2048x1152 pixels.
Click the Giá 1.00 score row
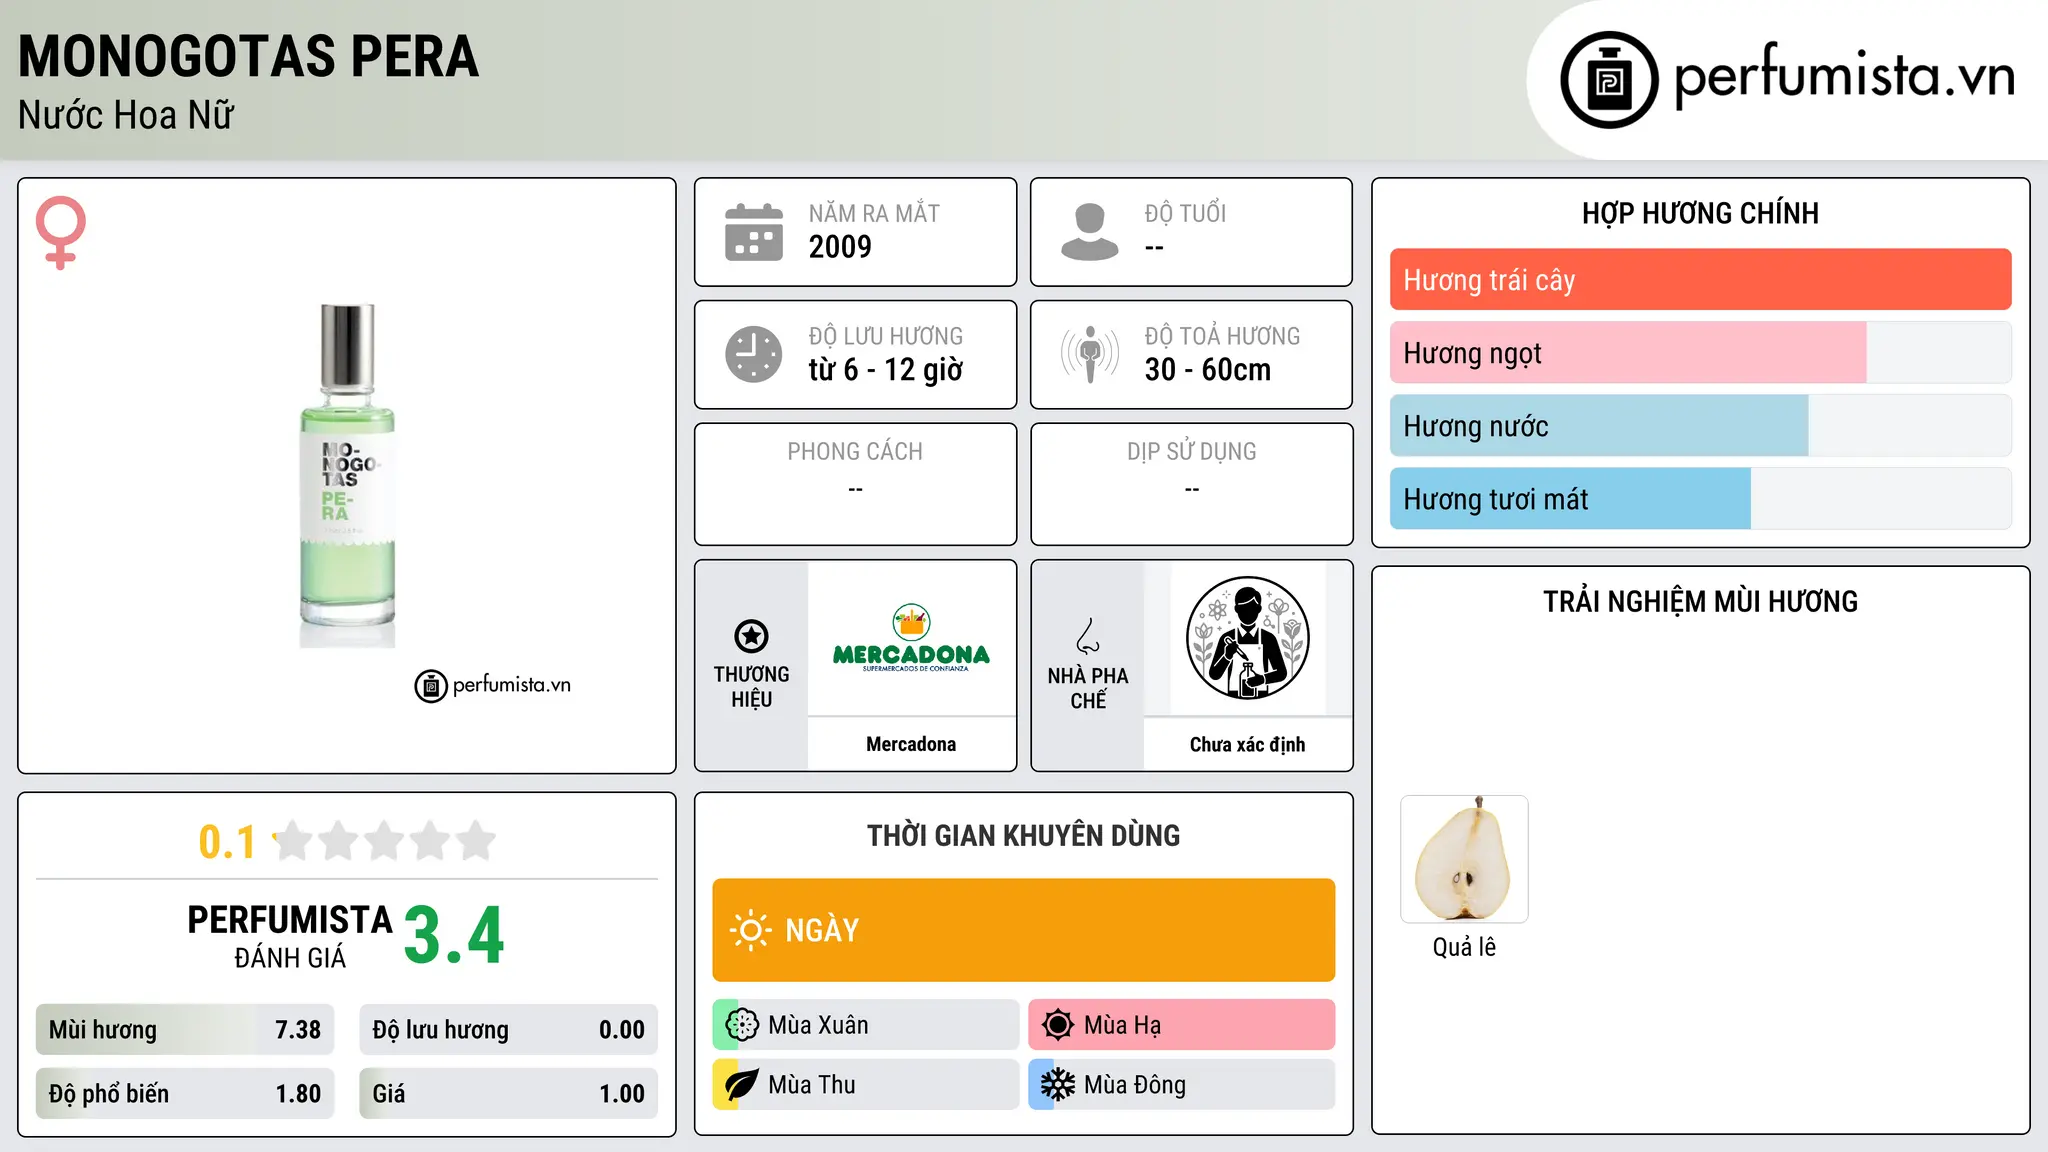pyautogui.click(x=509, y=1094)
